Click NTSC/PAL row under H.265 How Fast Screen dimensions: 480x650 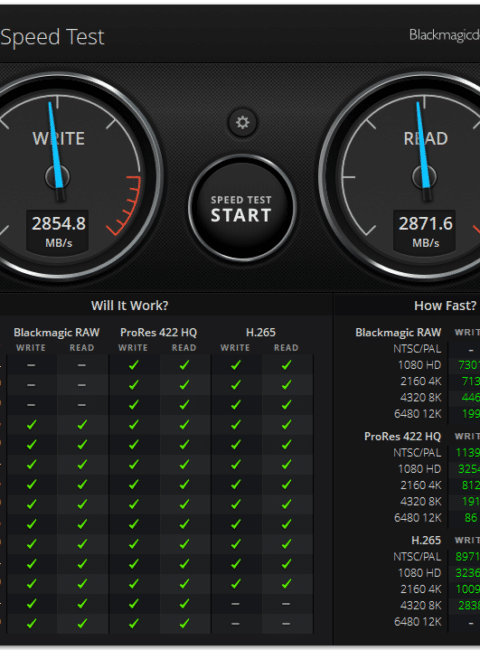click(x=417, y=557)
